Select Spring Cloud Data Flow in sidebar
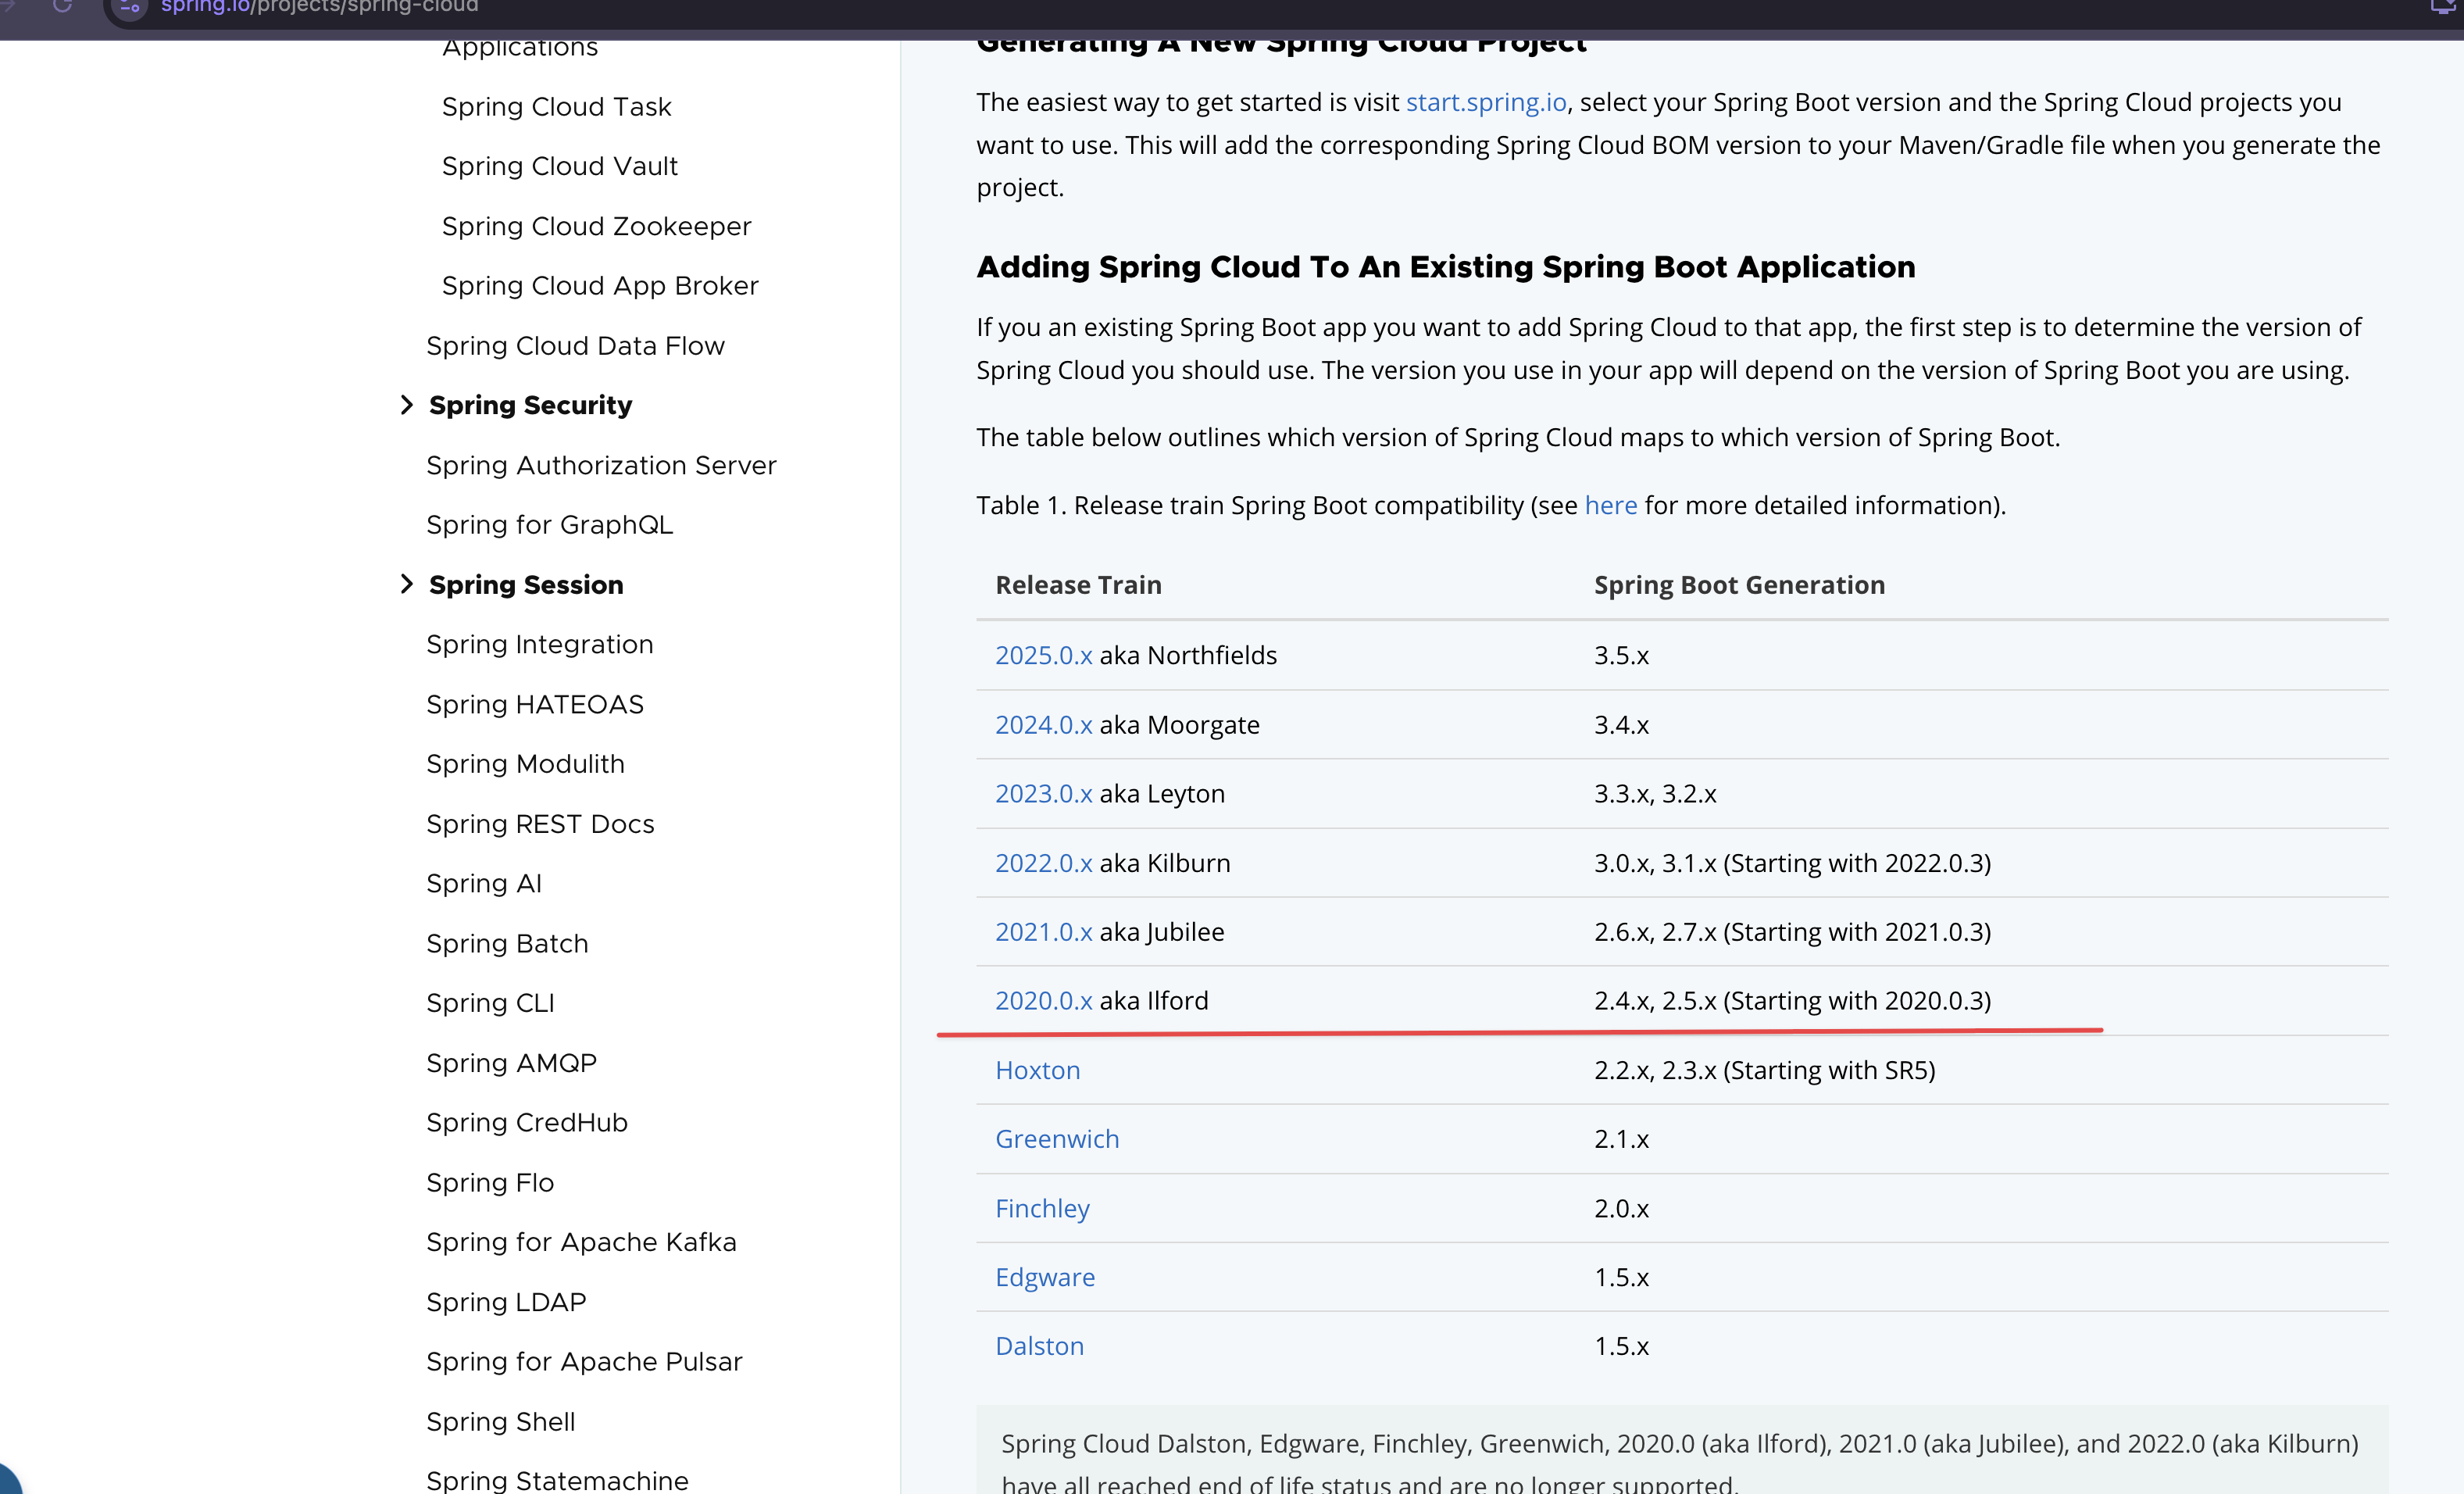Viewport: 2464px width, 1494px height. pos(575,345)
